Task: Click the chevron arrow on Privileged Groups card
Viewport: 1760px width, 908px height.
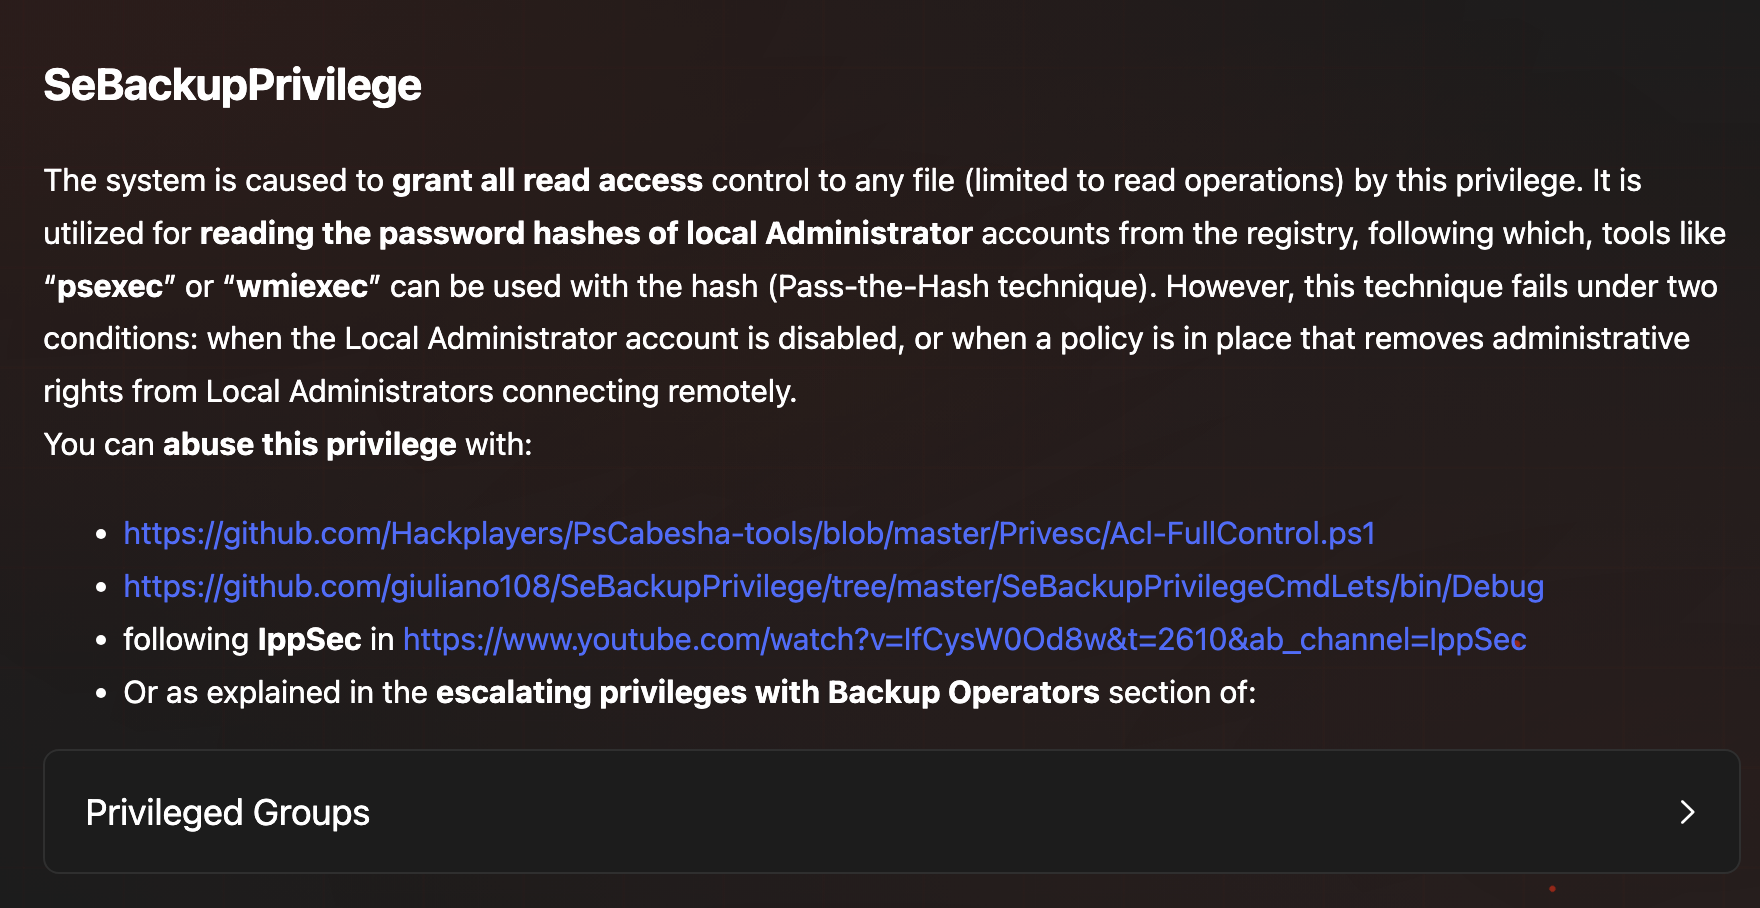Action: pos(1687,812)
